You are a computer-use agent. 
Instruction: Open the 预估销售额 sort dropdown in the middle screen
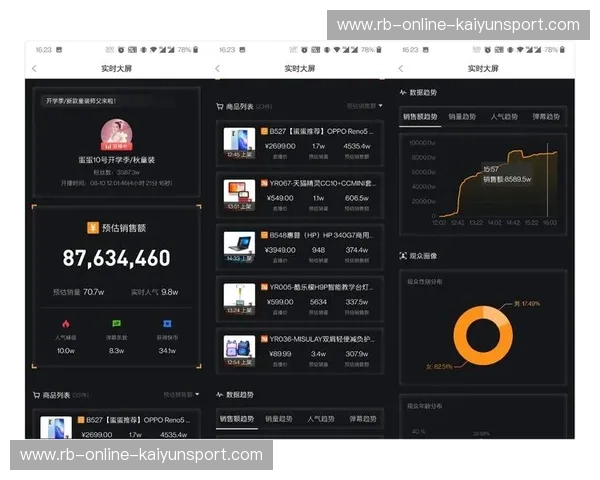pos(364,105)
